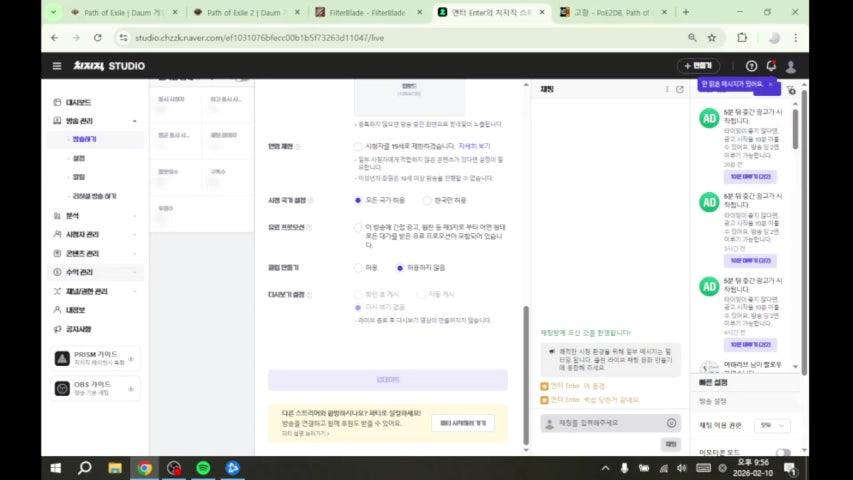Check the 19+ age restriction option

pyautogui.click(x=357, y=146)
